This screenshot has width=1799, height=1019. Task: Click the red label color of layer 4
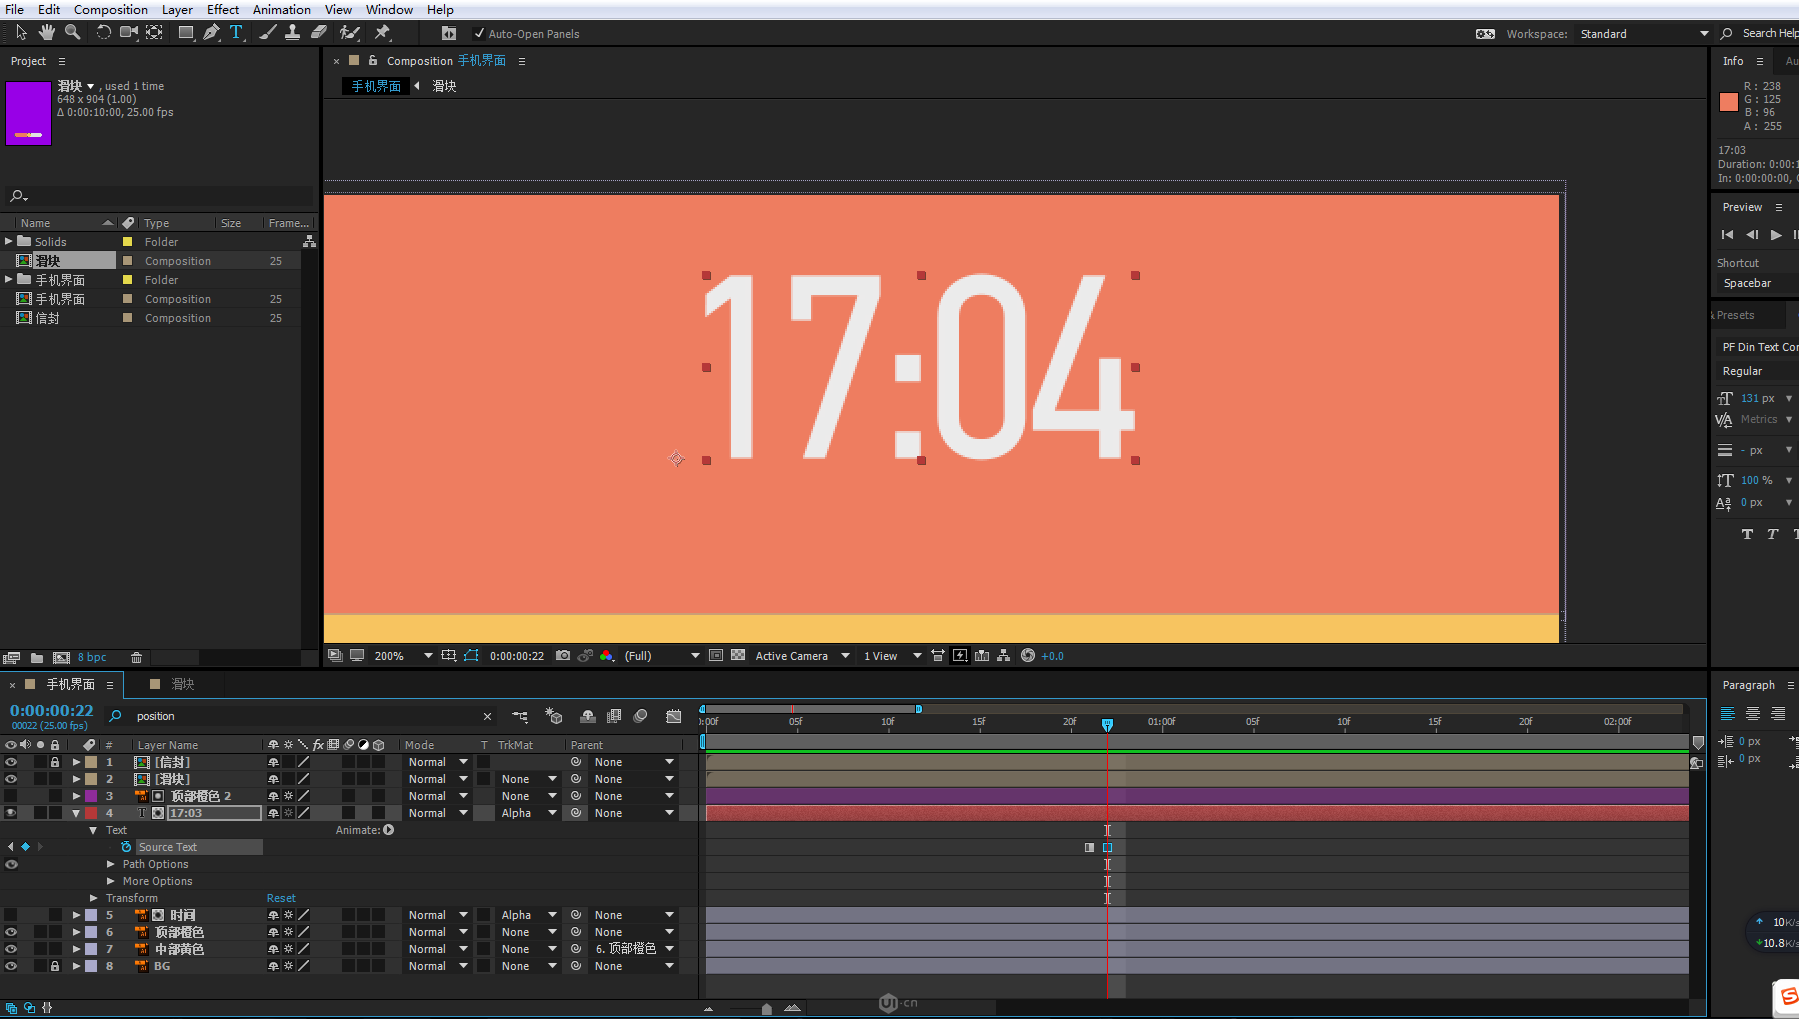point(91,813)
